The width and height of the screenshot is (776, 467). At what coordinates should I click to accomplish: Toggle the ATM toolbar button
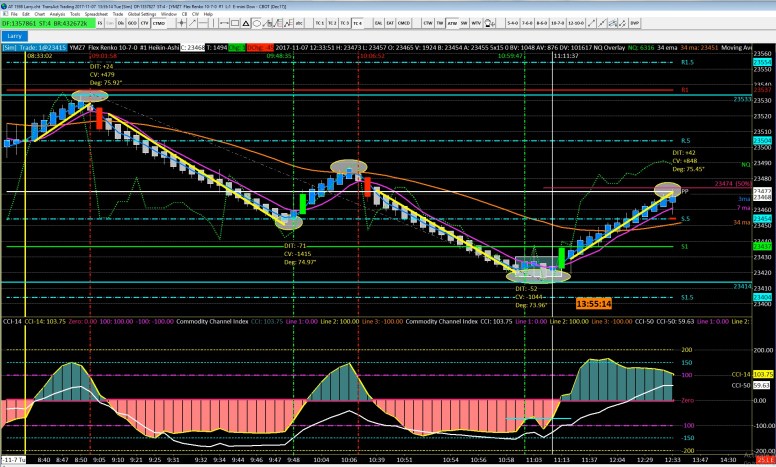(x=452, y=23)
